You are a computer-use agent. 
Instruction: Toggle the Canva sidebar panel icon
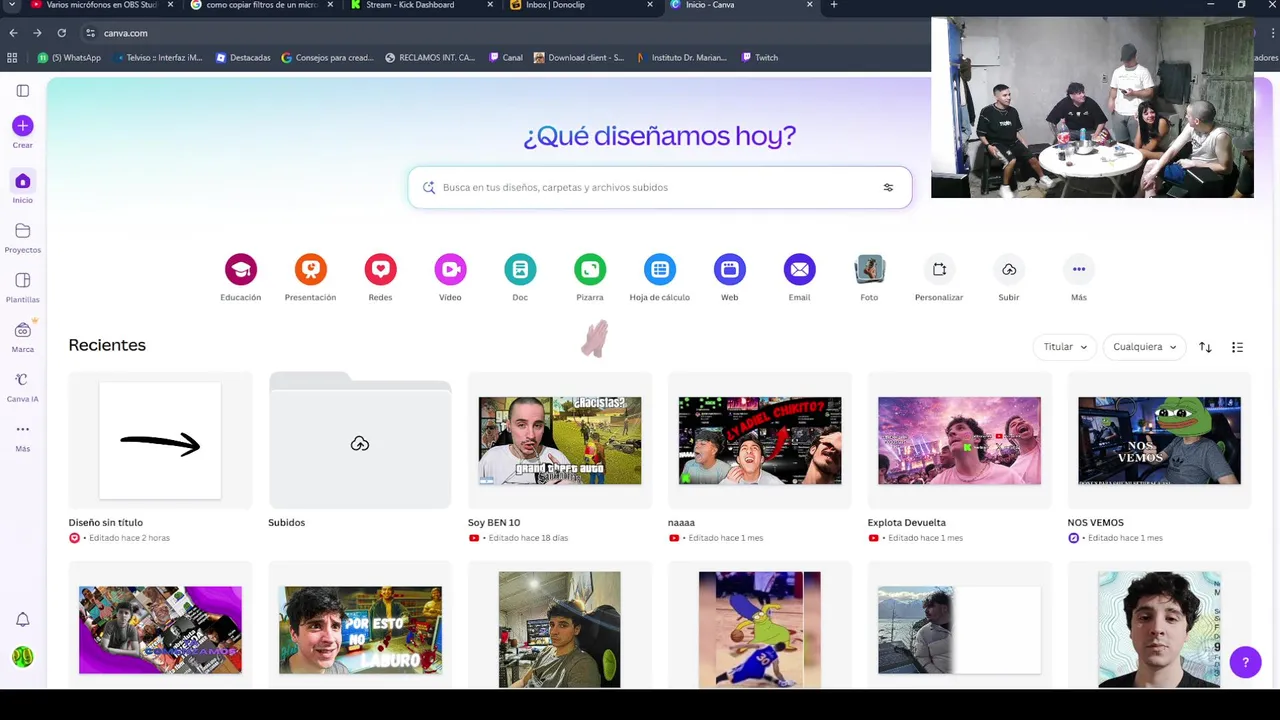point(23,91)
